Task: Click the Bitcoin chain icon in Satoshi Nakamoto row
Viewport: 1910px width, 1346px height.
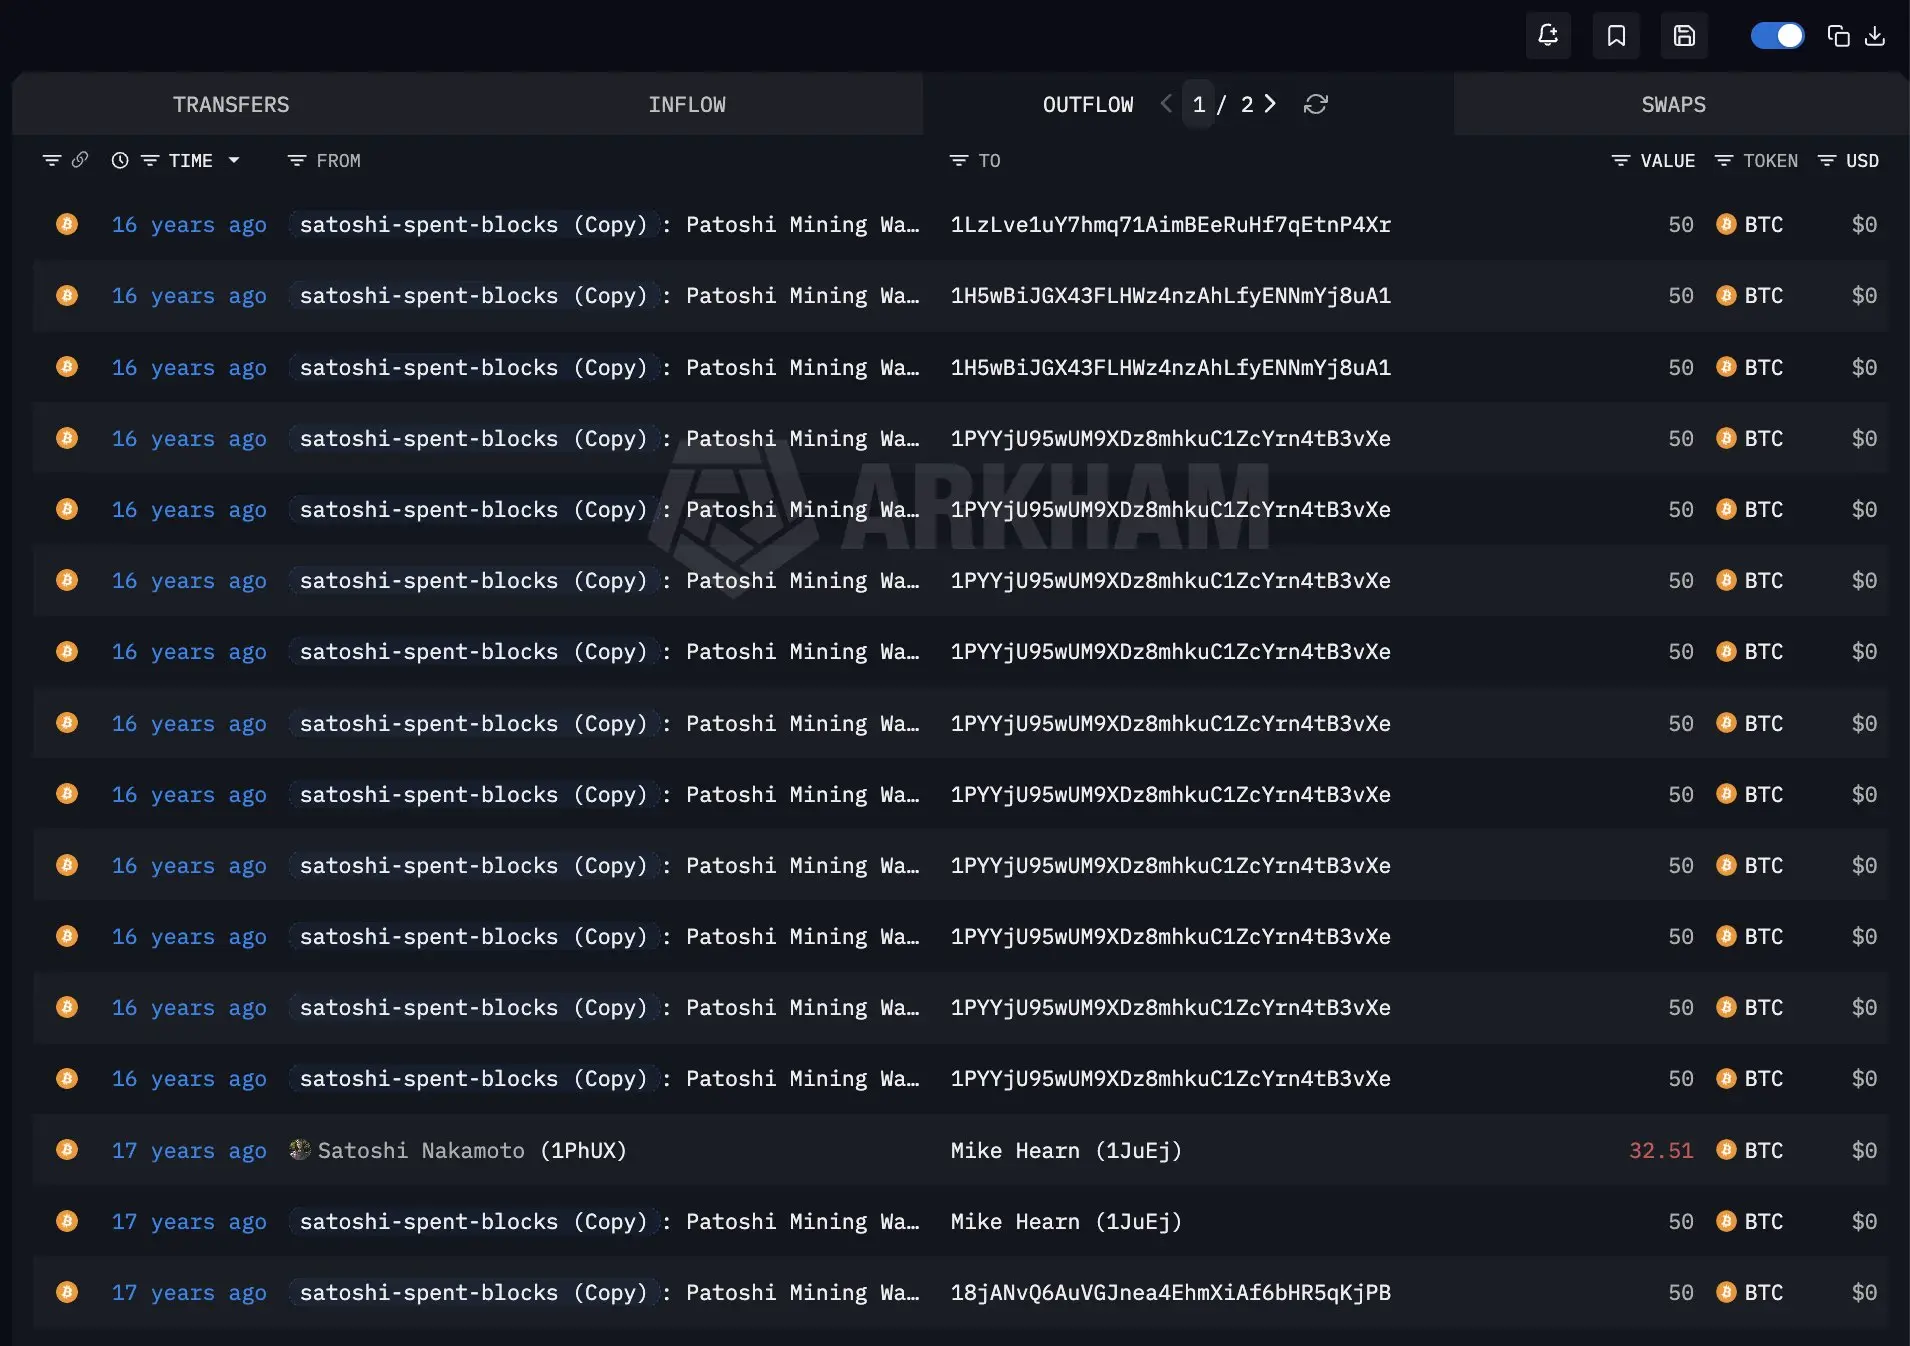Action: coord(67,1150)
